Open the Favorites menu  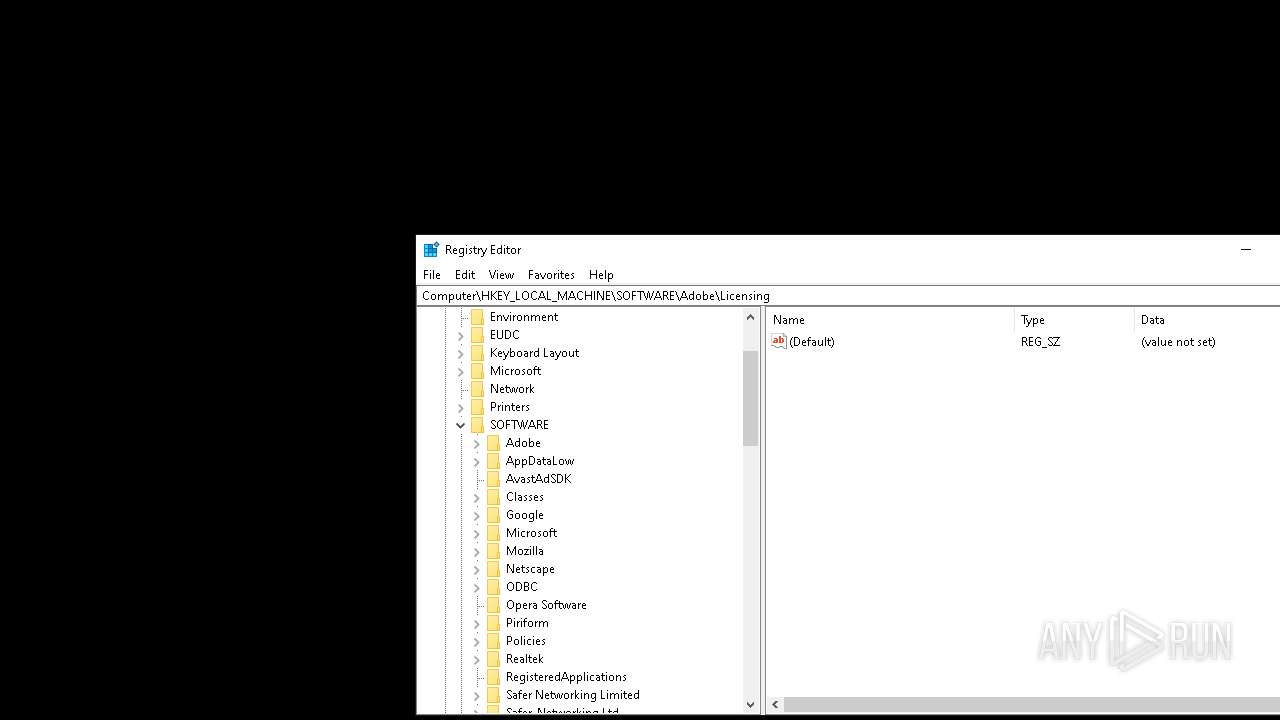tap(551, 275)
